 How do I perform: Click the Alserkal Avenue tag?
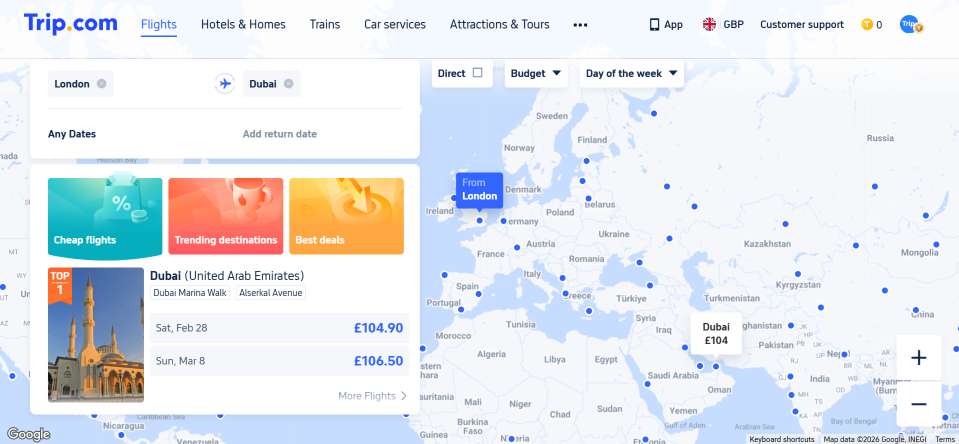(x=271, y=293)
